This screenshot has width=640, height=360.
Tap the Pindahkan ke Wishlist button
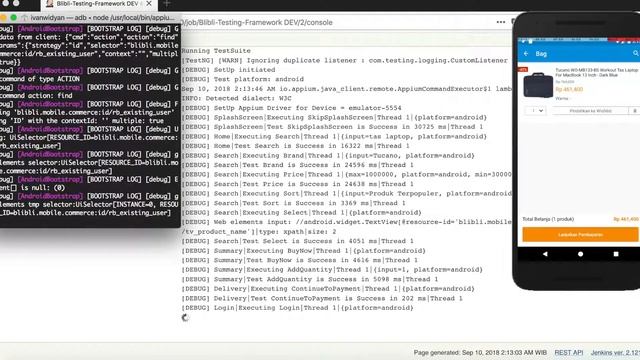(590, 111)
